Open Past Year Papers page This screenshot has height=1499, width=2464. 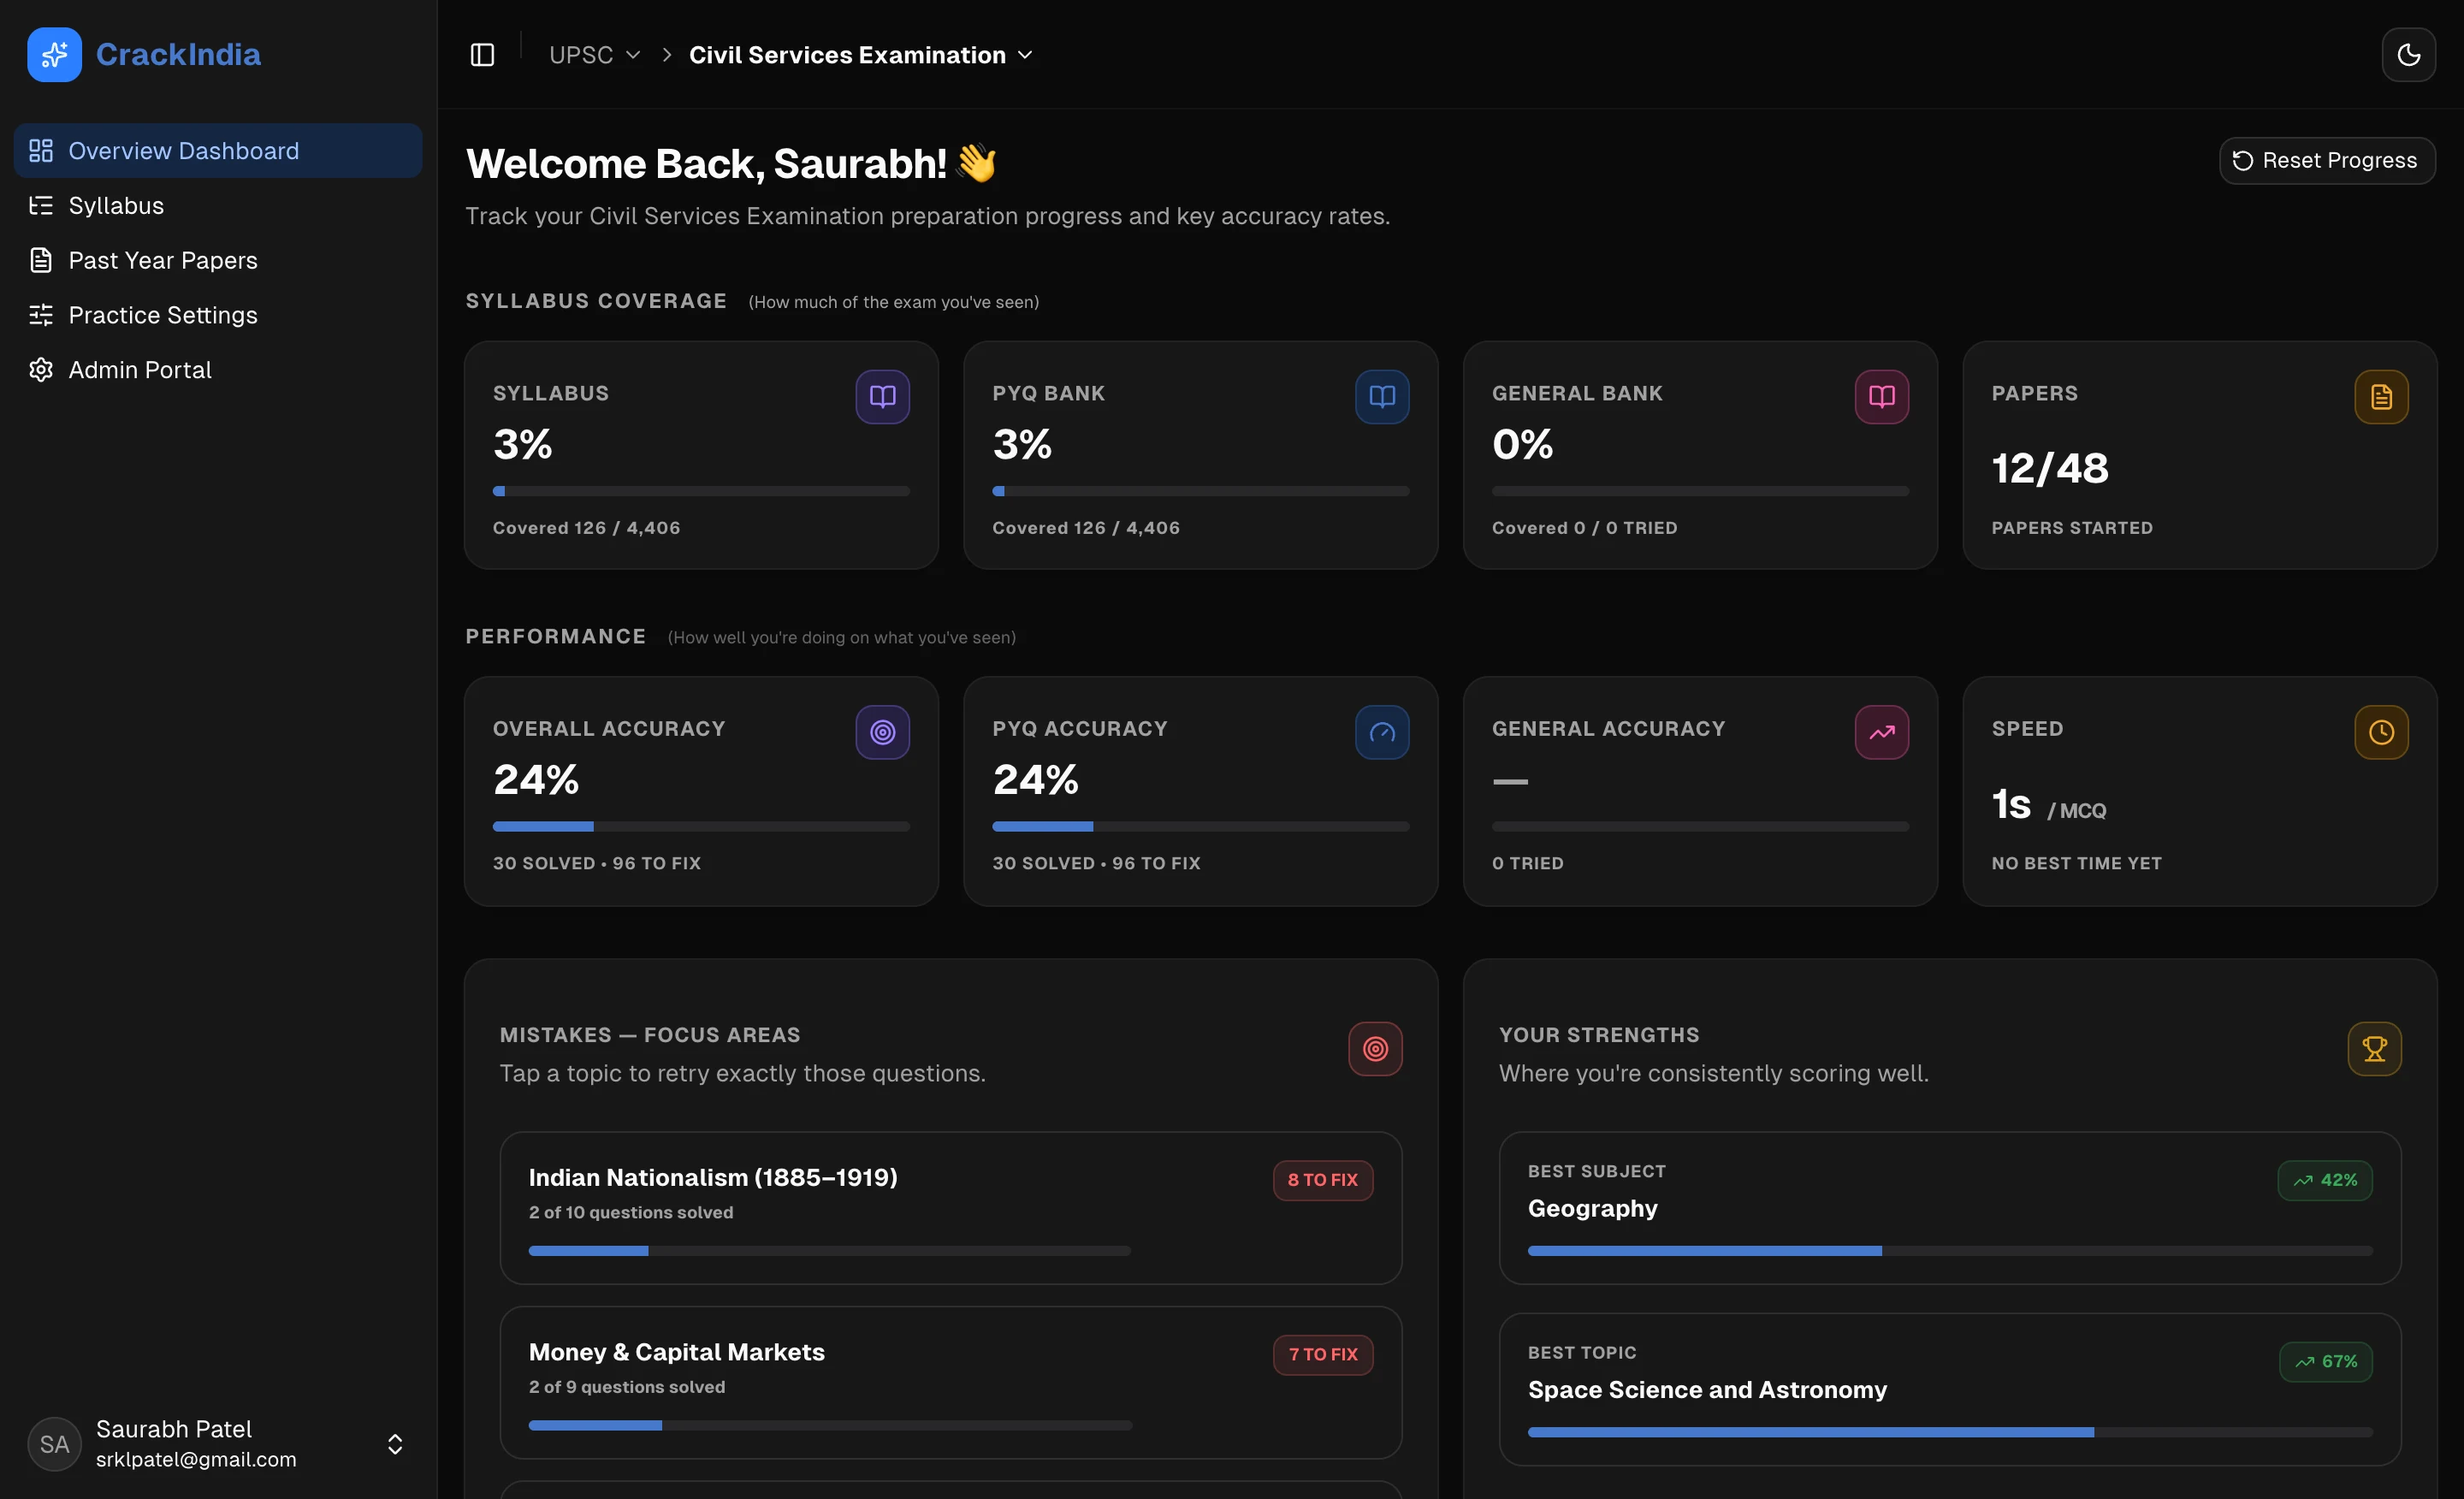pos(218,260)
